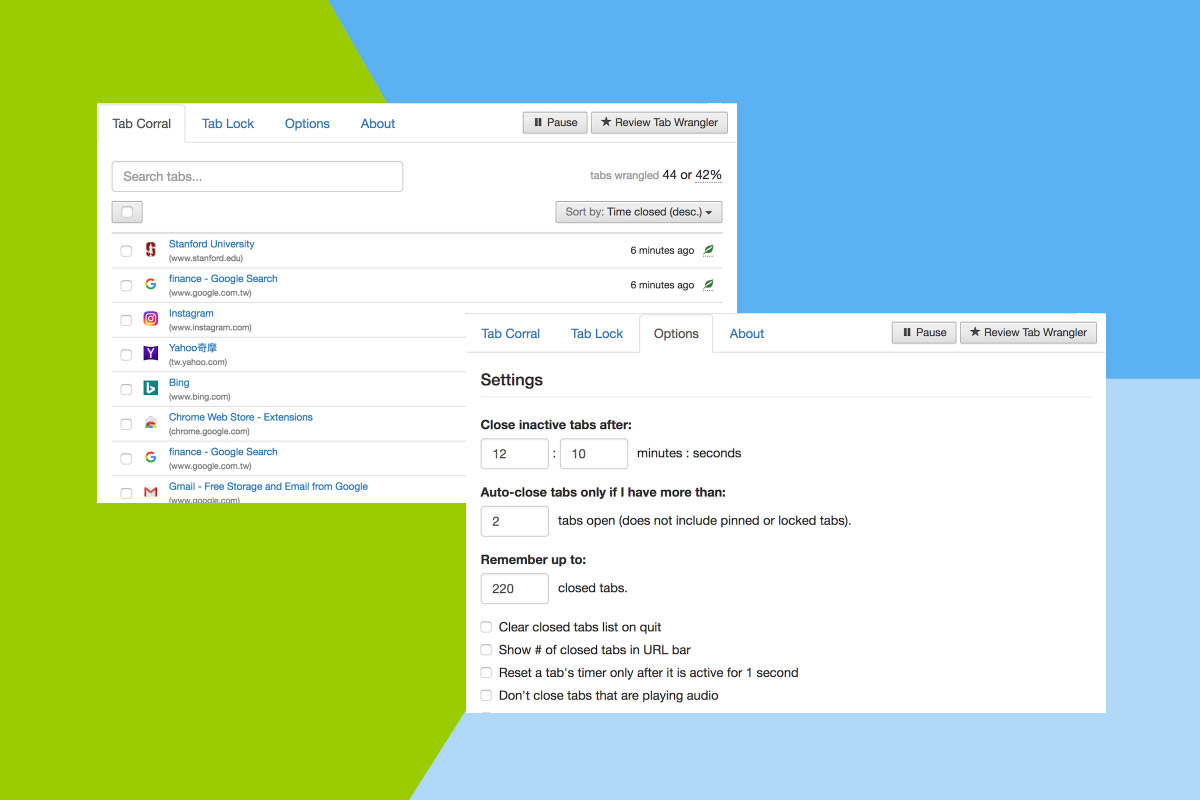Image resolution: width=1200 pixels, height=800 pixels.
Task: Select the Bing row checkbox
Action: coord(126,390)
